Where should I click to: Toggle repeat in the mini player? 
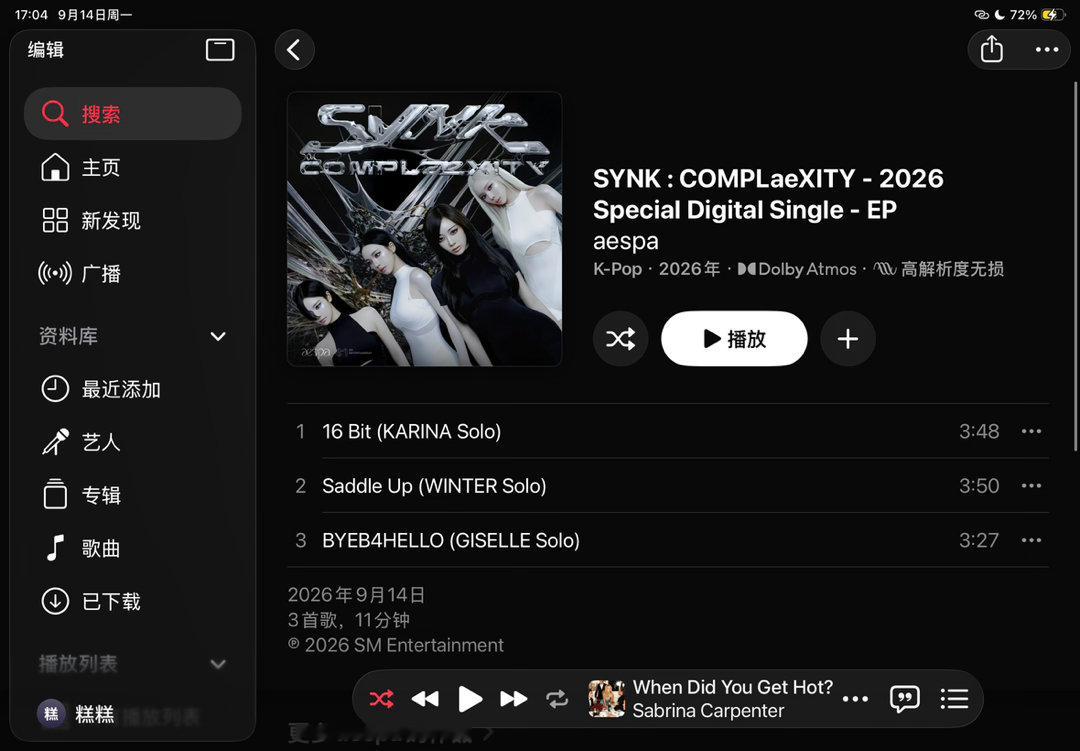(557, 699)
